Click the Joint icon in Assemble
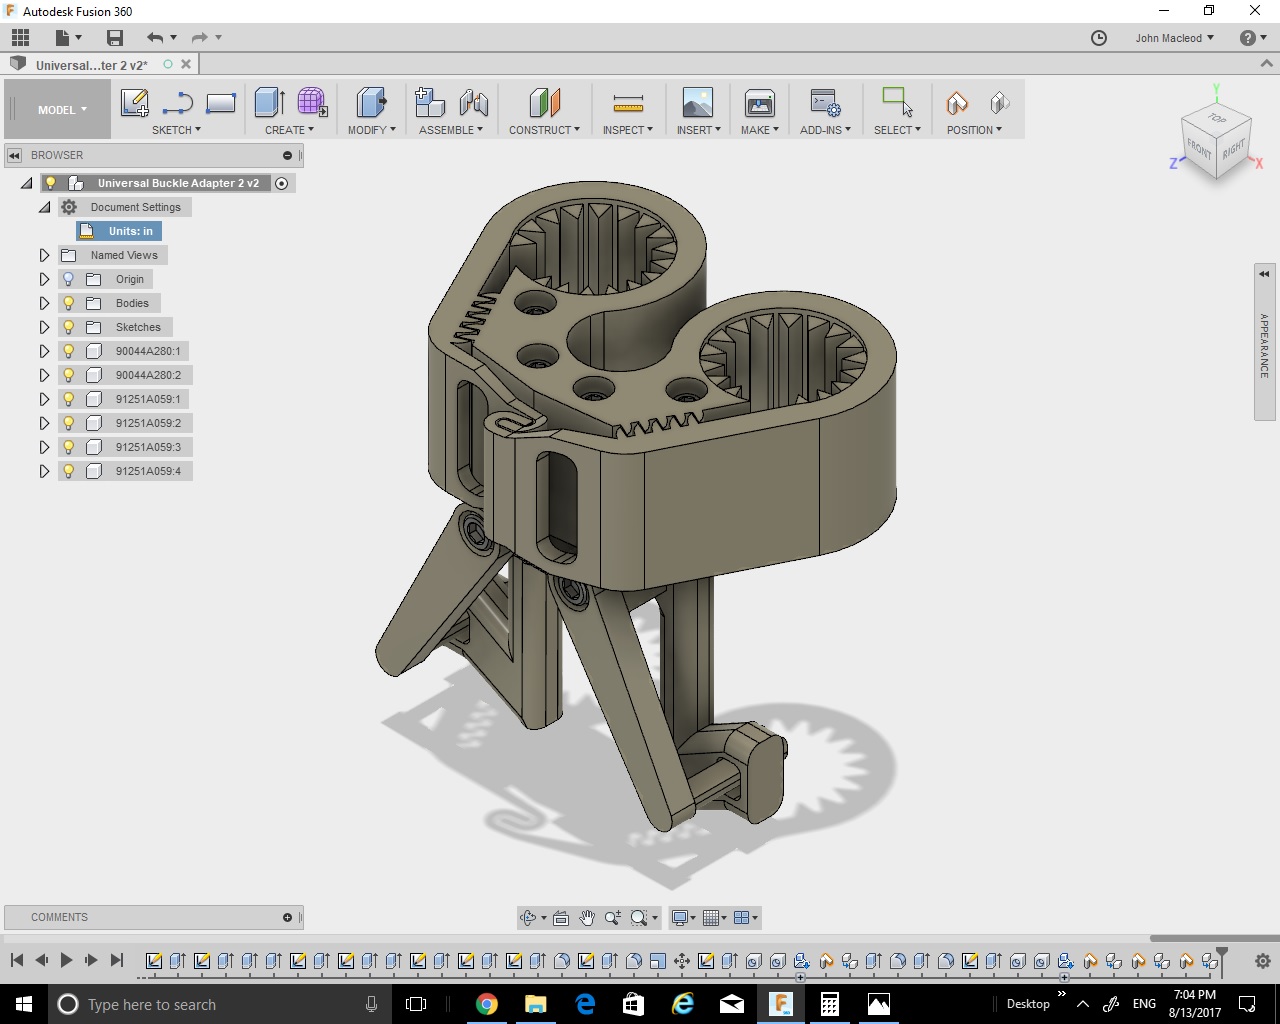 474,103
